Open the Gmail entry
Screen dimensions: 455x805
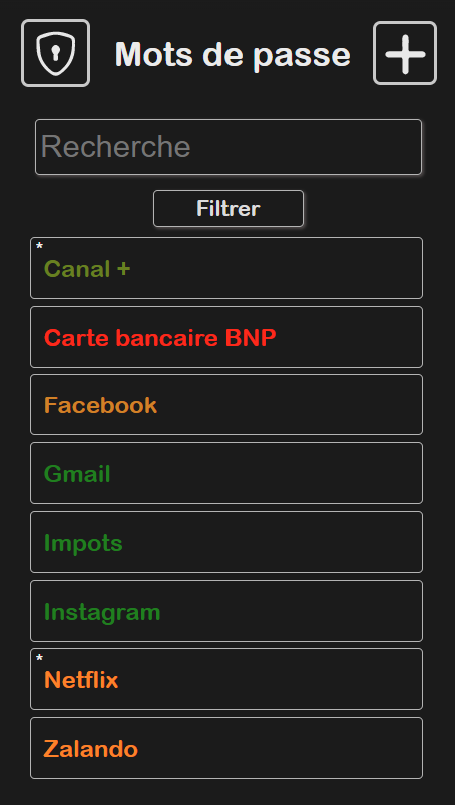(226, 473)
